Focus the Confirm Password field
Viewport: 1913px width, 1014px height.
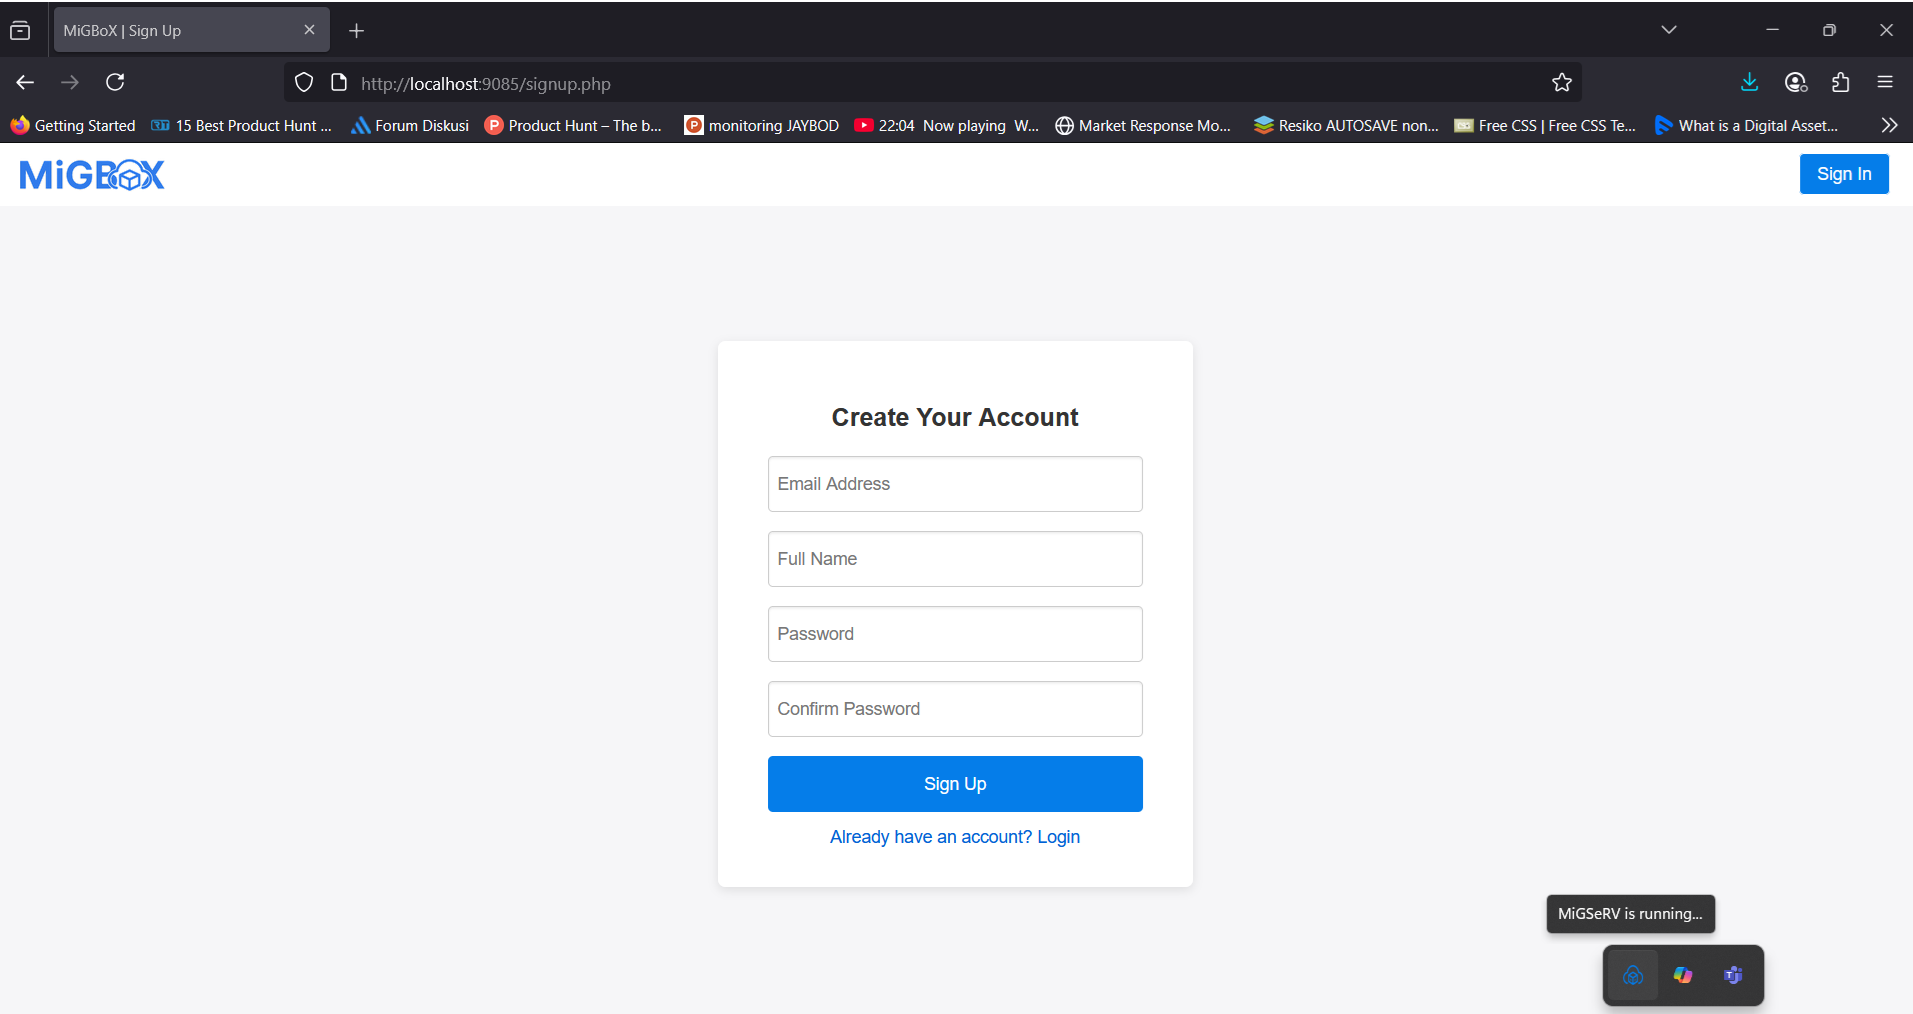pyautogui.click(x=955, y=709)
